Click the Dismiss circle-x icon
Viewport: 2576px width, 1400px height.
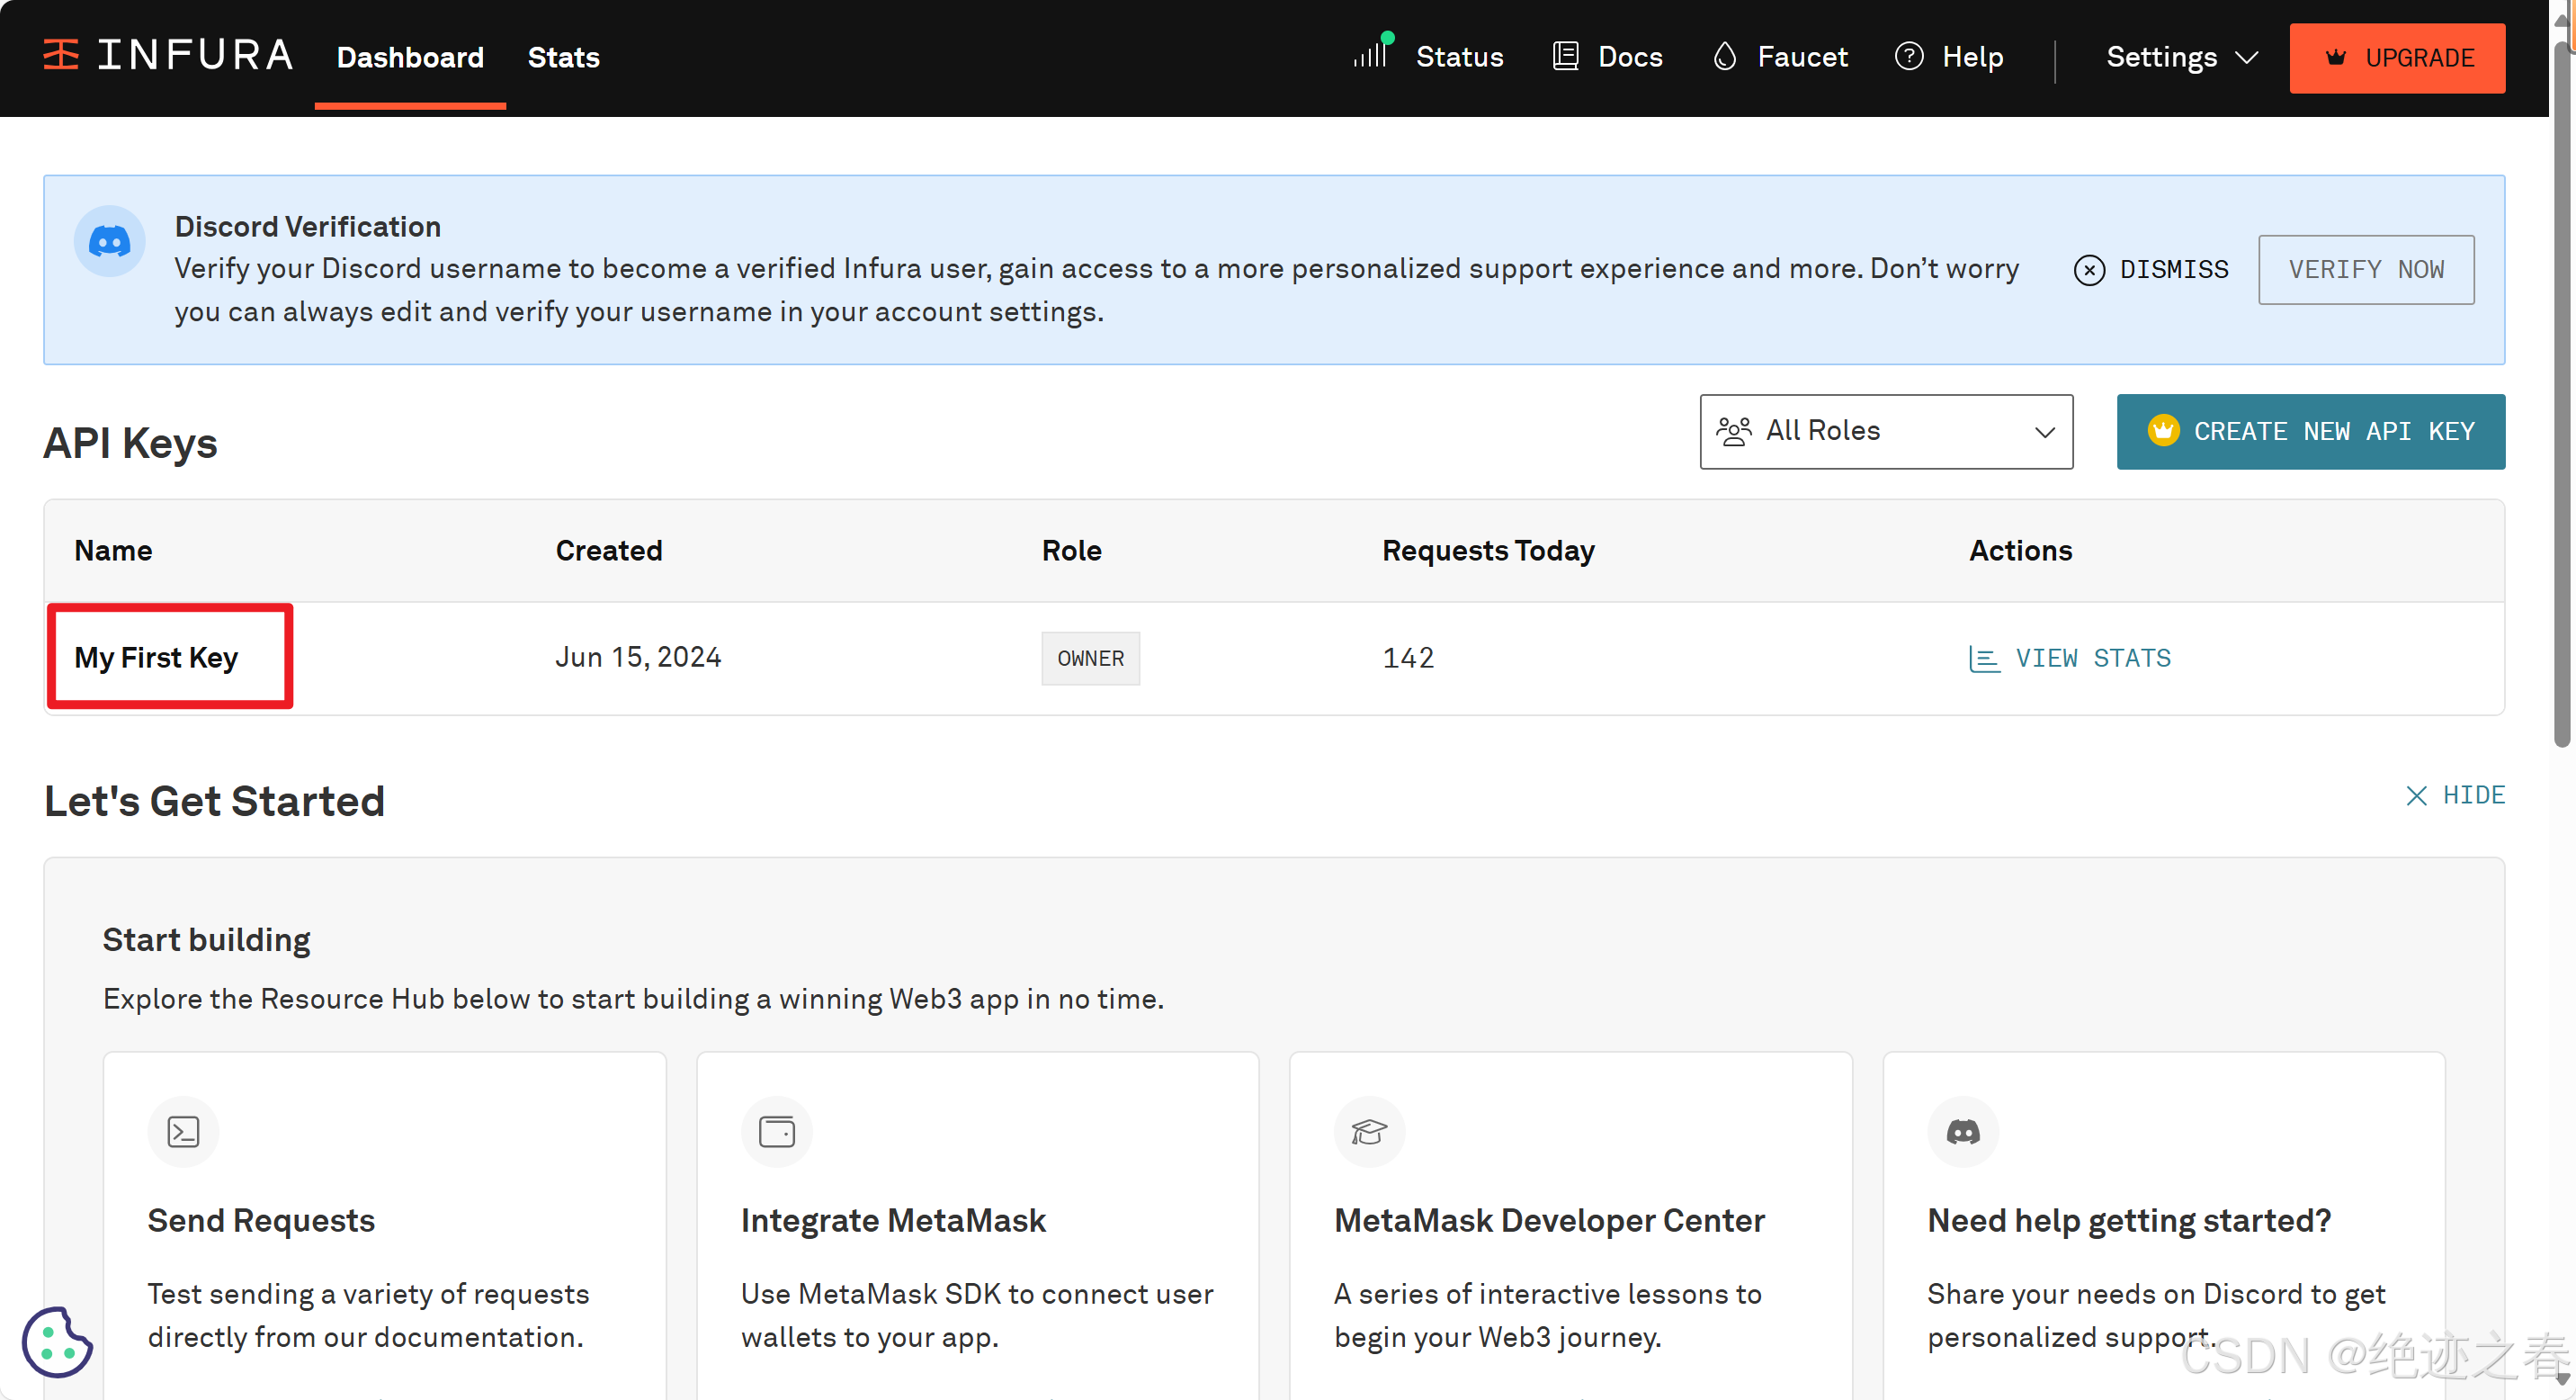2089,270
